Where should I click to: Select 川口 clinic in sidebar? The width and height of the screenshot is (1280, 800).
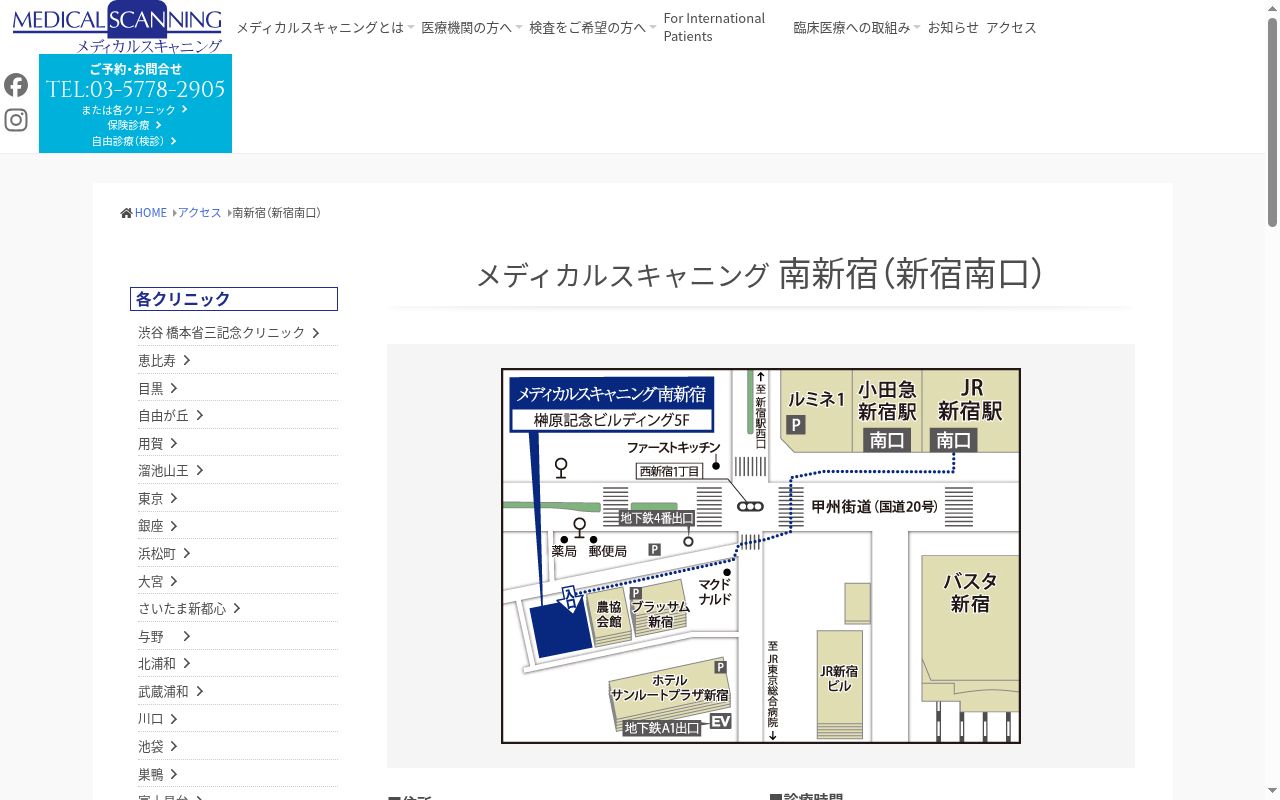point(238,719)
